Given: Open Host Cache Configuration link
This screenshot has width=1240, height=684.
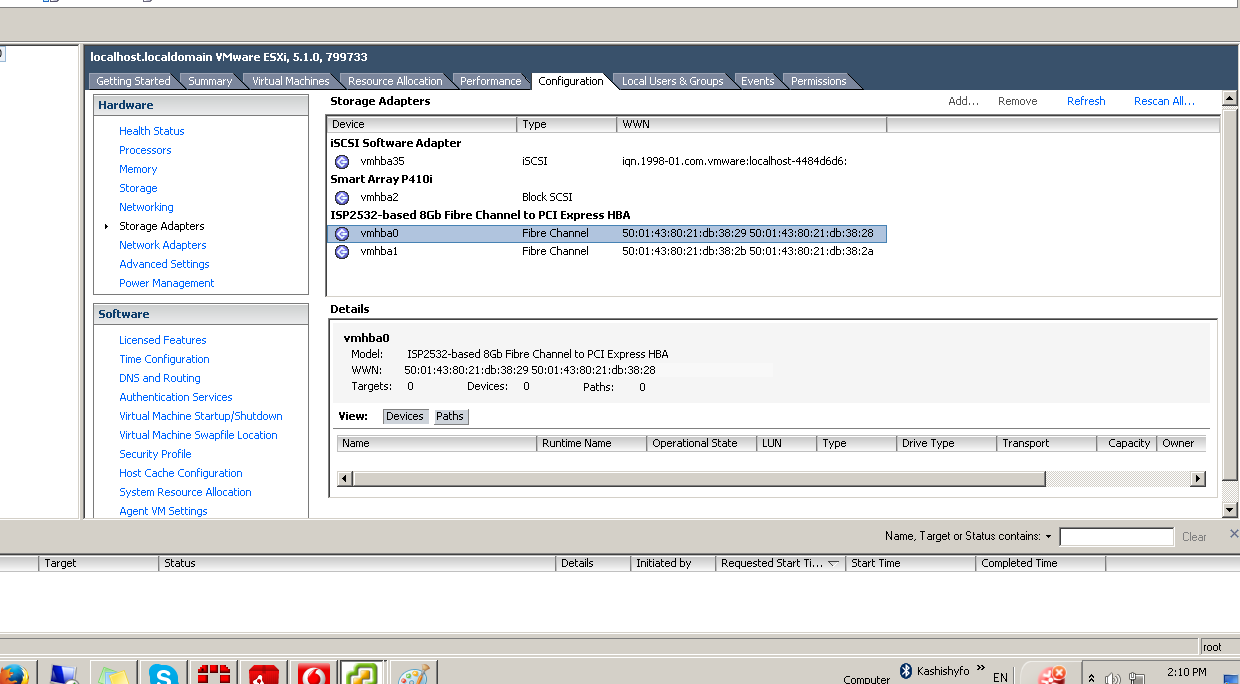Looking at the screenshot, I should [180, 473].
